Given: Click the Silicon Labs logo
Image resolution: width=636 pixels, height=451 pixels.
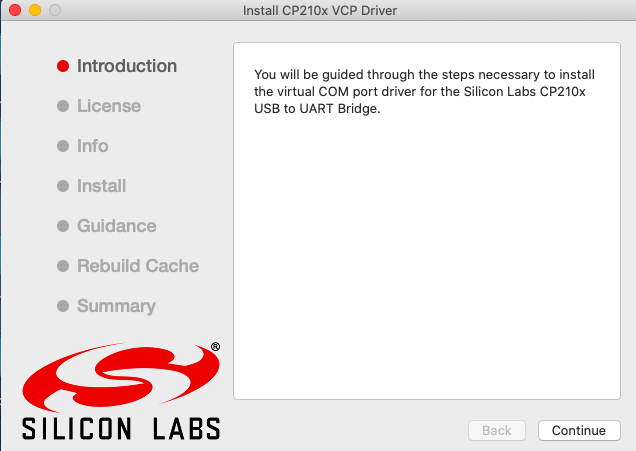Looking at the screenshot, I should point(121,391).
